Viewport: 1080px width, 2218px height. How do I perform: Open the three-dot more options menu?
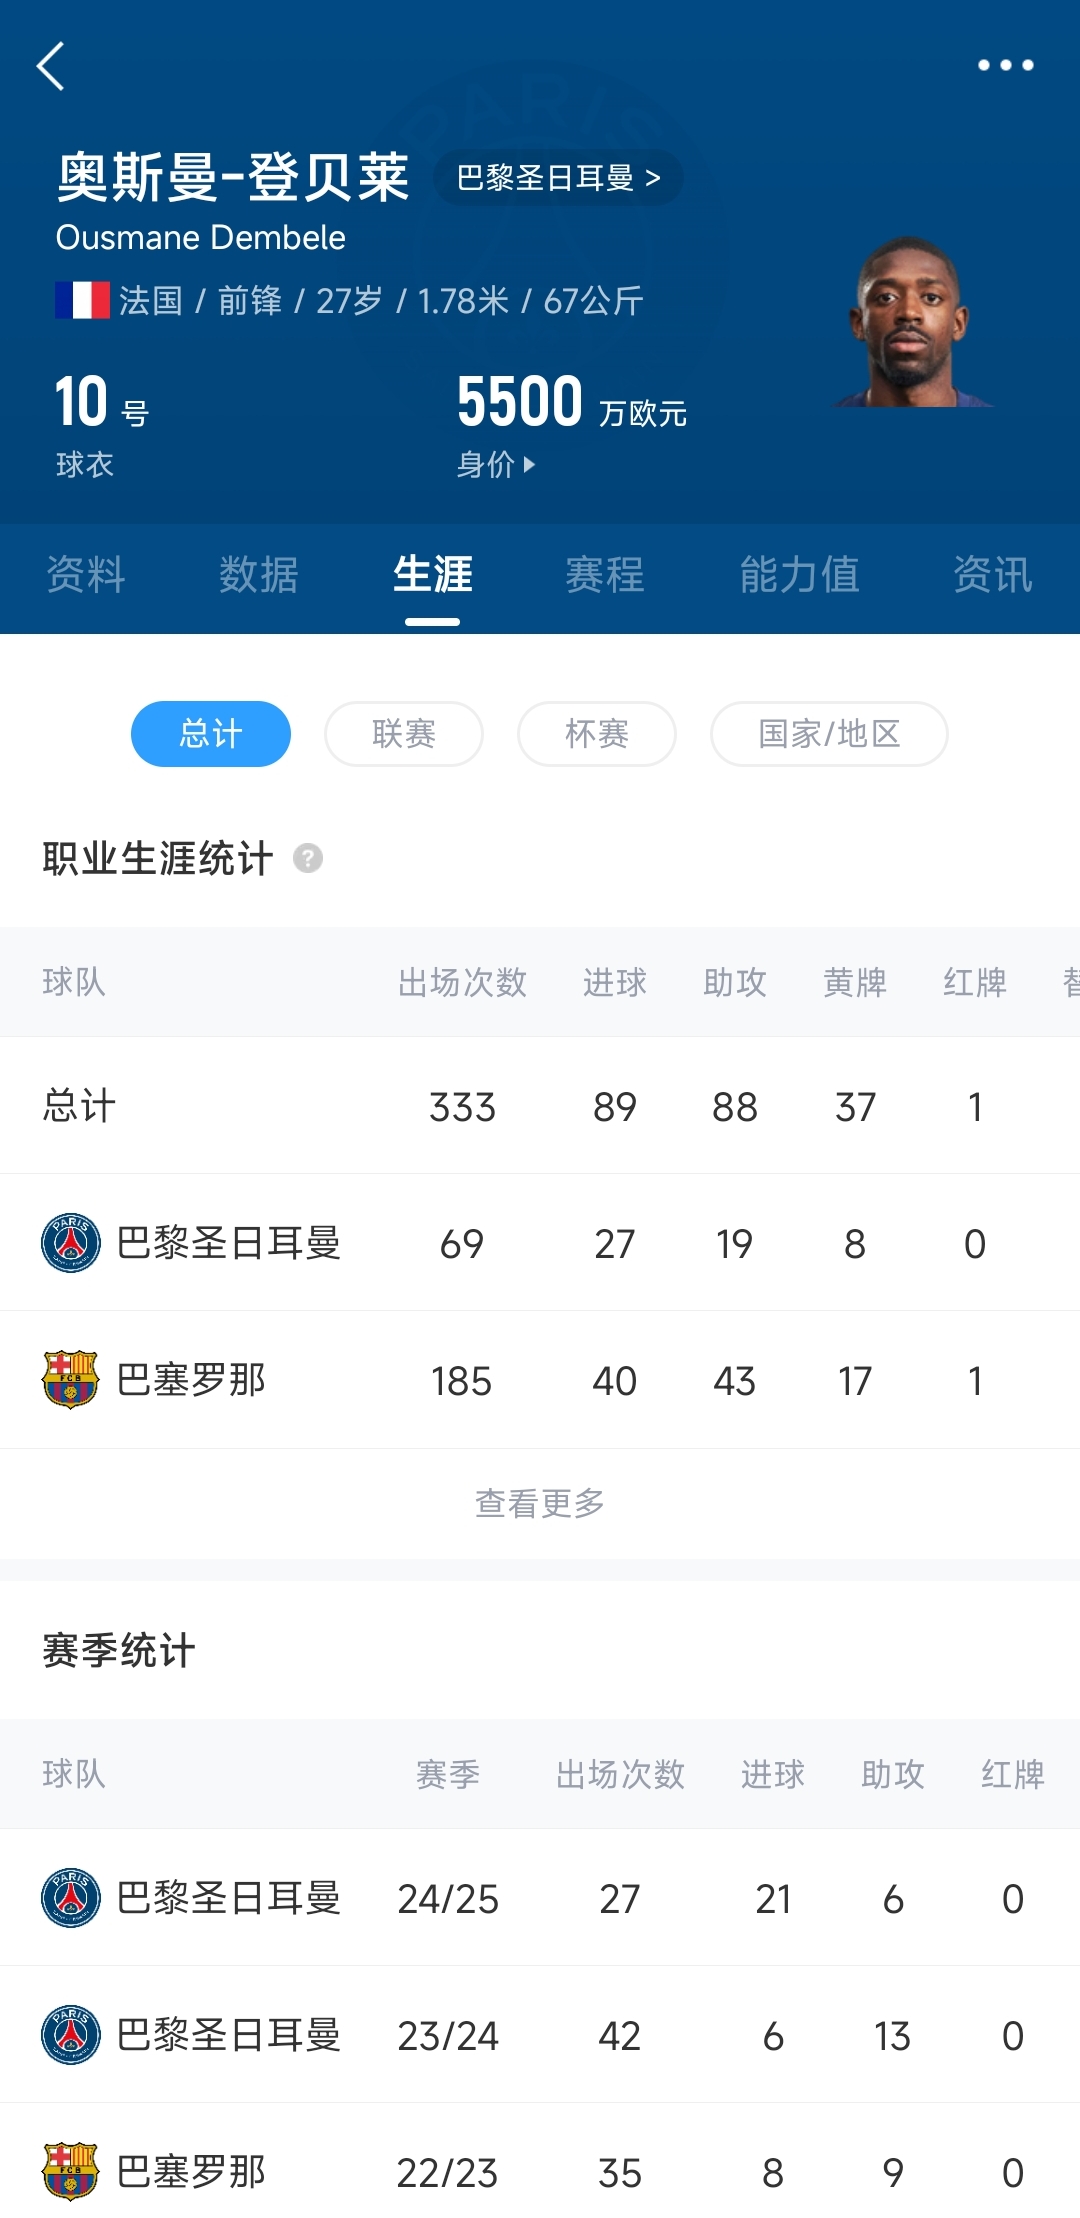1005,66
